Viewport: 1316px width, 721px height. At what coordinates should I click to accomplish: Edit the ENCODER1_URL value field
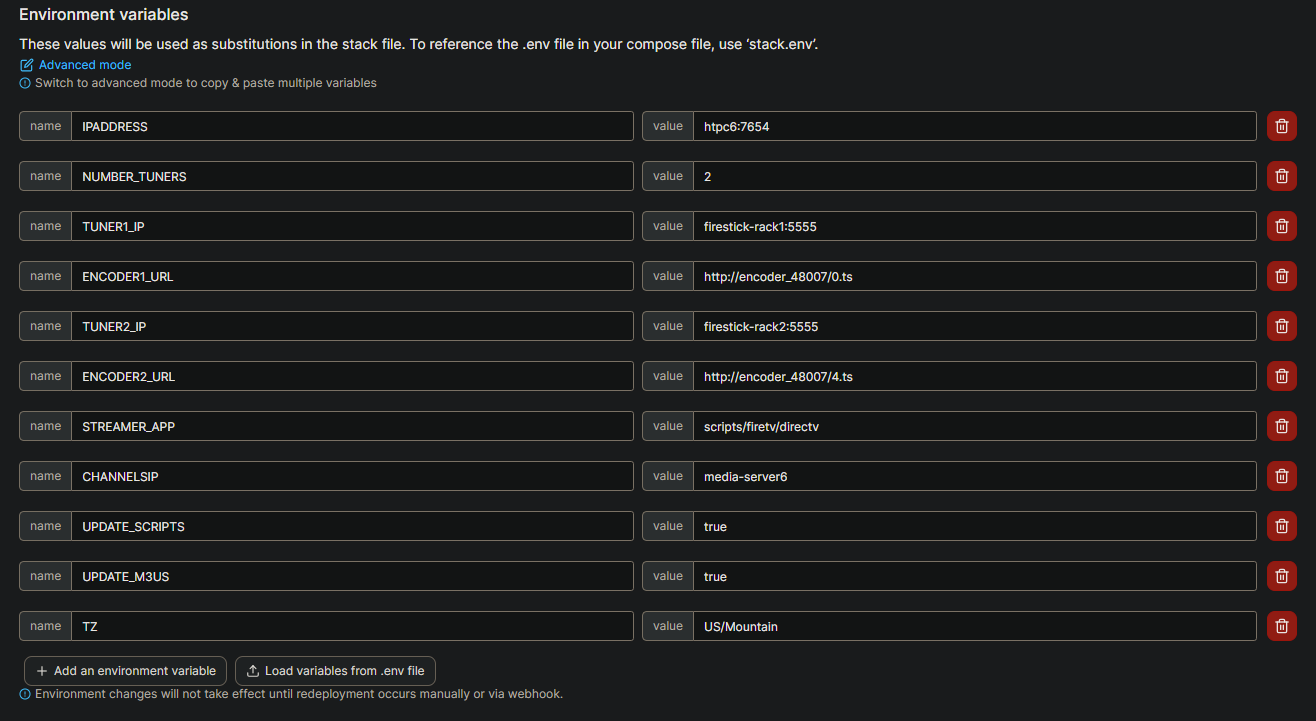pyautogui.click(x=974, y=276)
